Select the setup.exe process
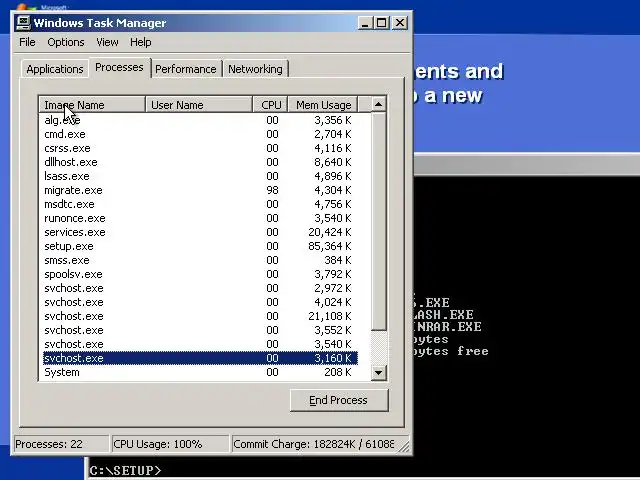Image resolution: width=640 pixels, height=480 pixels. (x=200, y=246)
